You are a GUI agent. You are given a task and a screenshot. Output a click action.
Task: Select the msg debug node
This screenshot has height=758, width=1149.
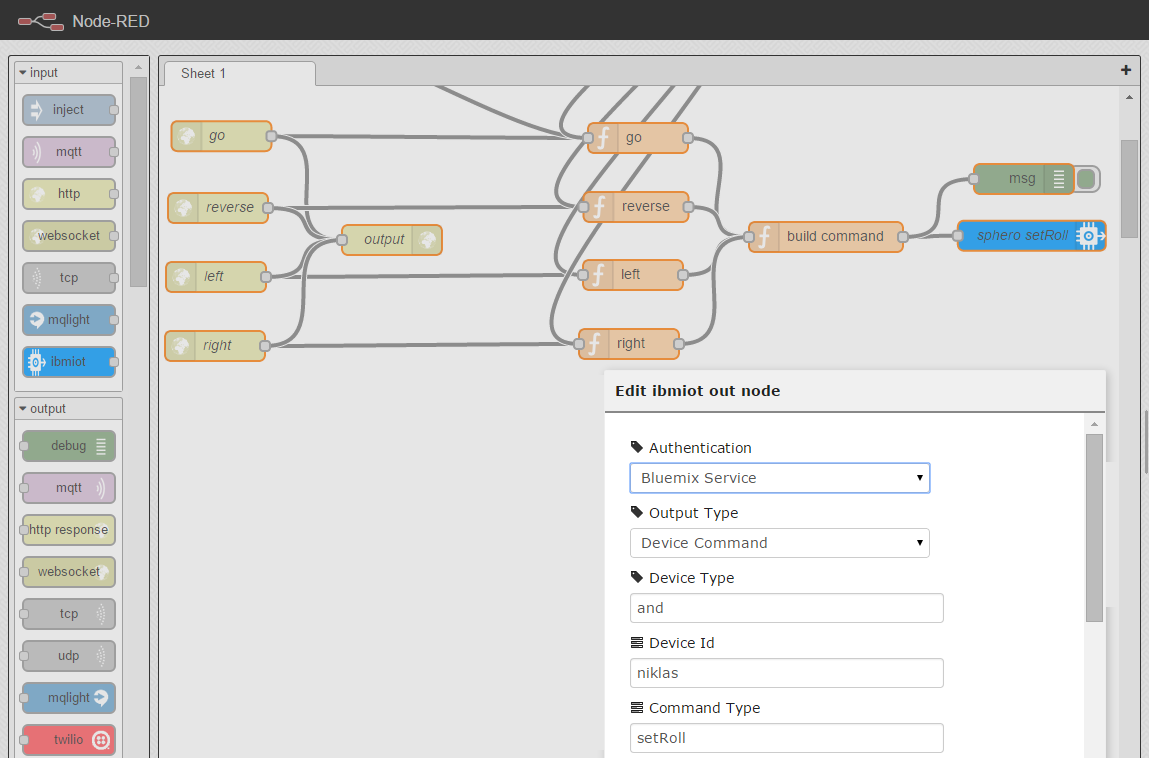[1024, 179]
